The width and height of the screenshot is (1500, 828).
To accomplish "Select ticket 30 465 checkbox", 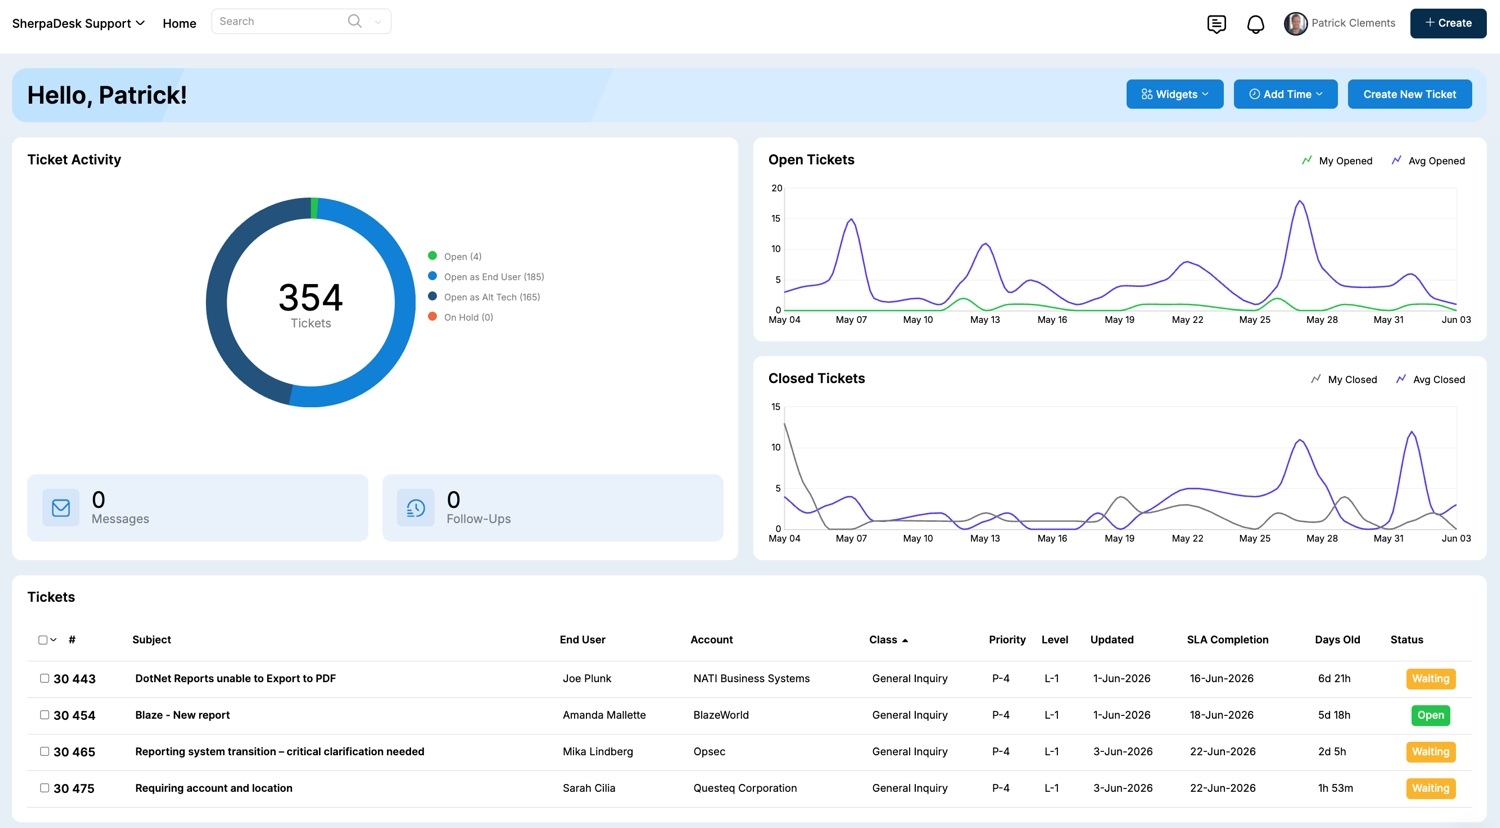I will [44, 751].
